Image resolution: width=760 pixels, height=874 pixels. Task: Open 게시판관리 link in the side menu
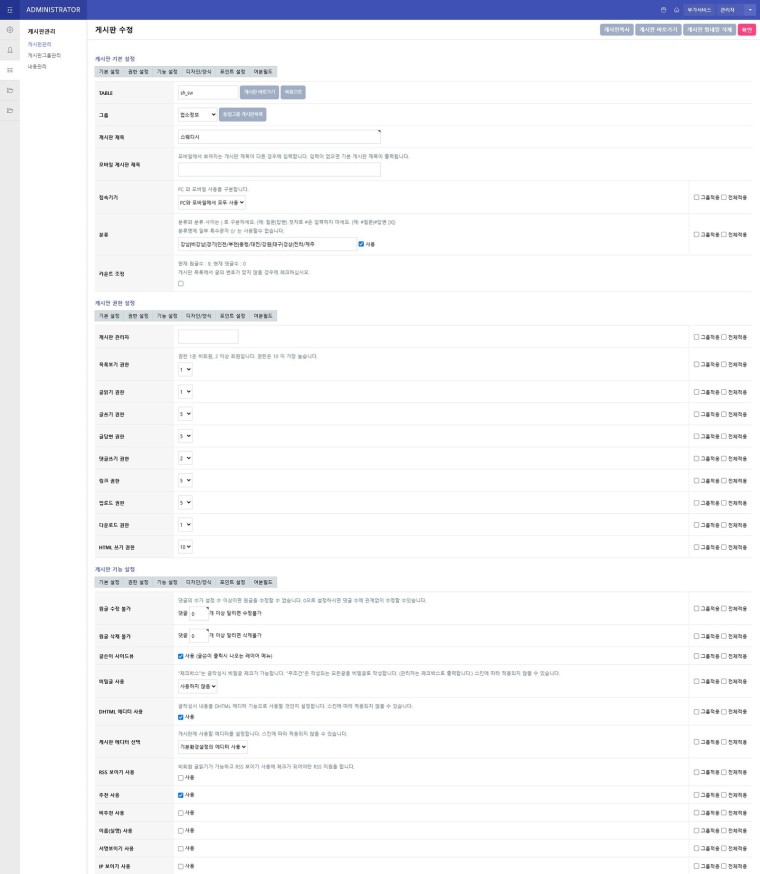[x=39, y=44]
